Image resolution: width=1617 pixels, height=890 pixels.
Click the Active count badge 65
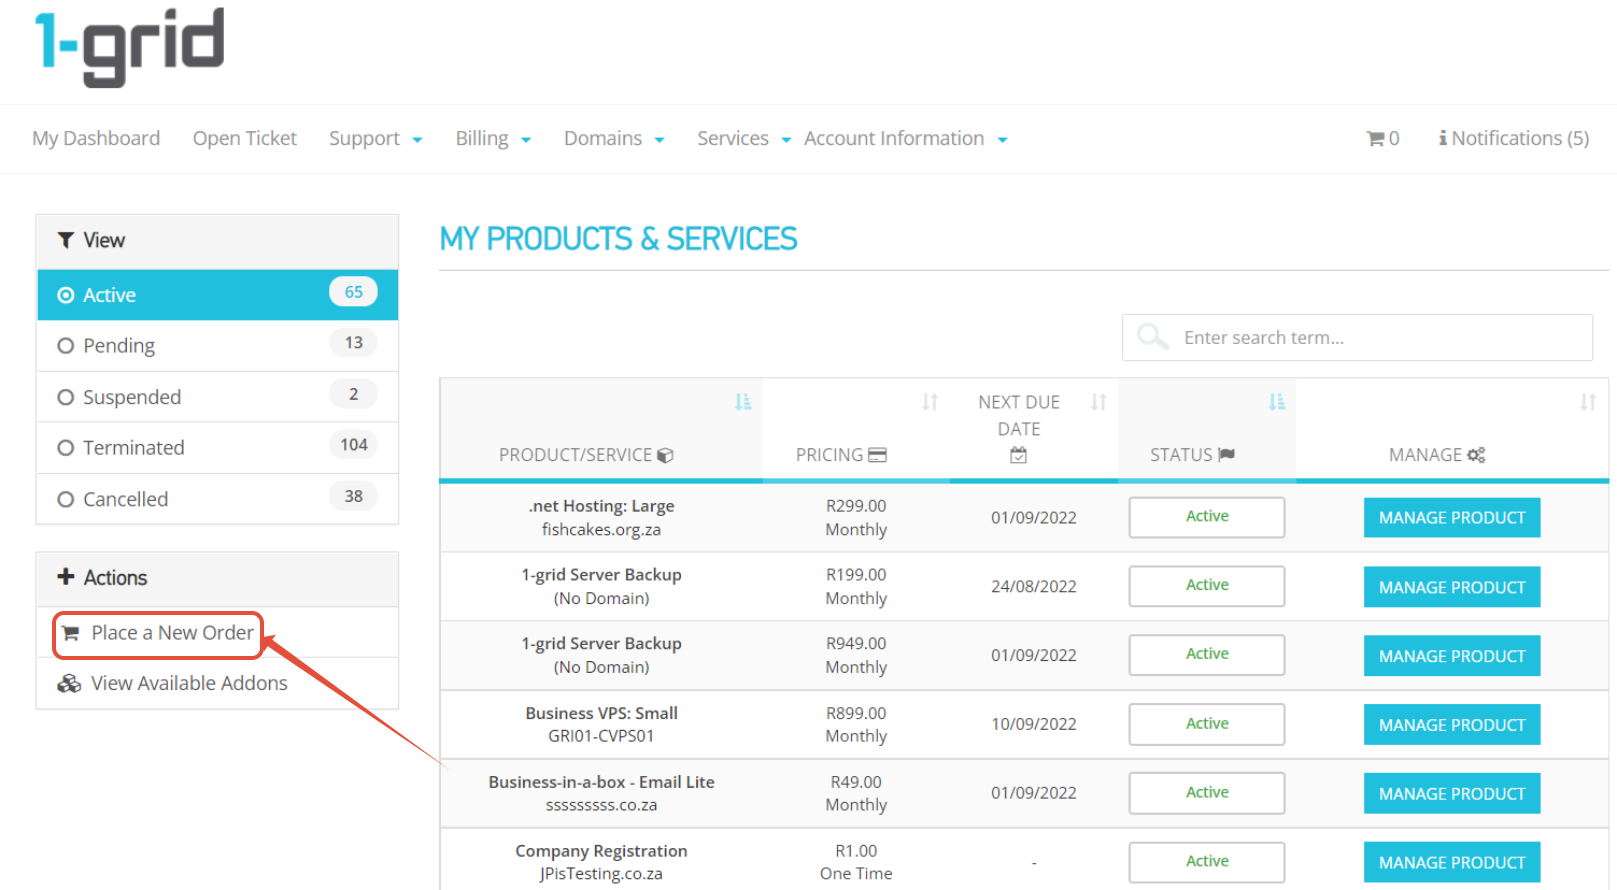pos(354,292)
